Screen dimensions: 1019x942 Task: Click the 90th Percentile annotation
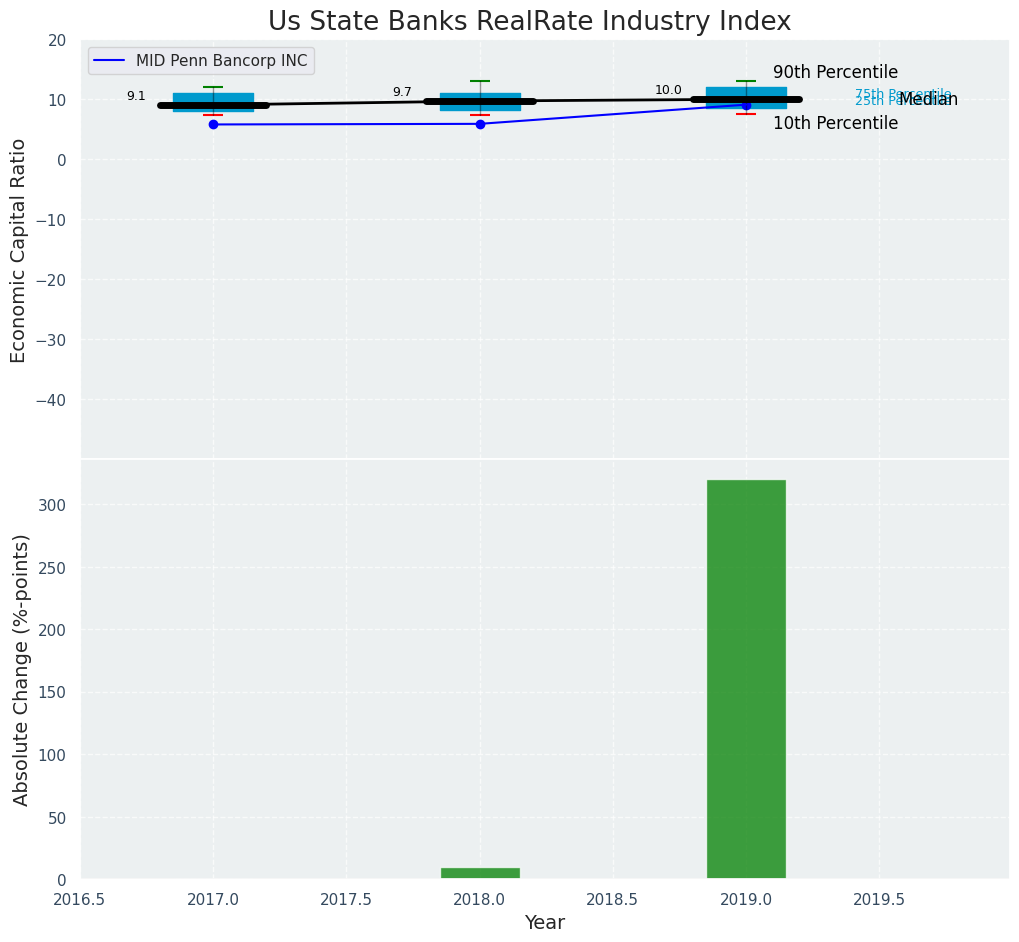point(835,73)
